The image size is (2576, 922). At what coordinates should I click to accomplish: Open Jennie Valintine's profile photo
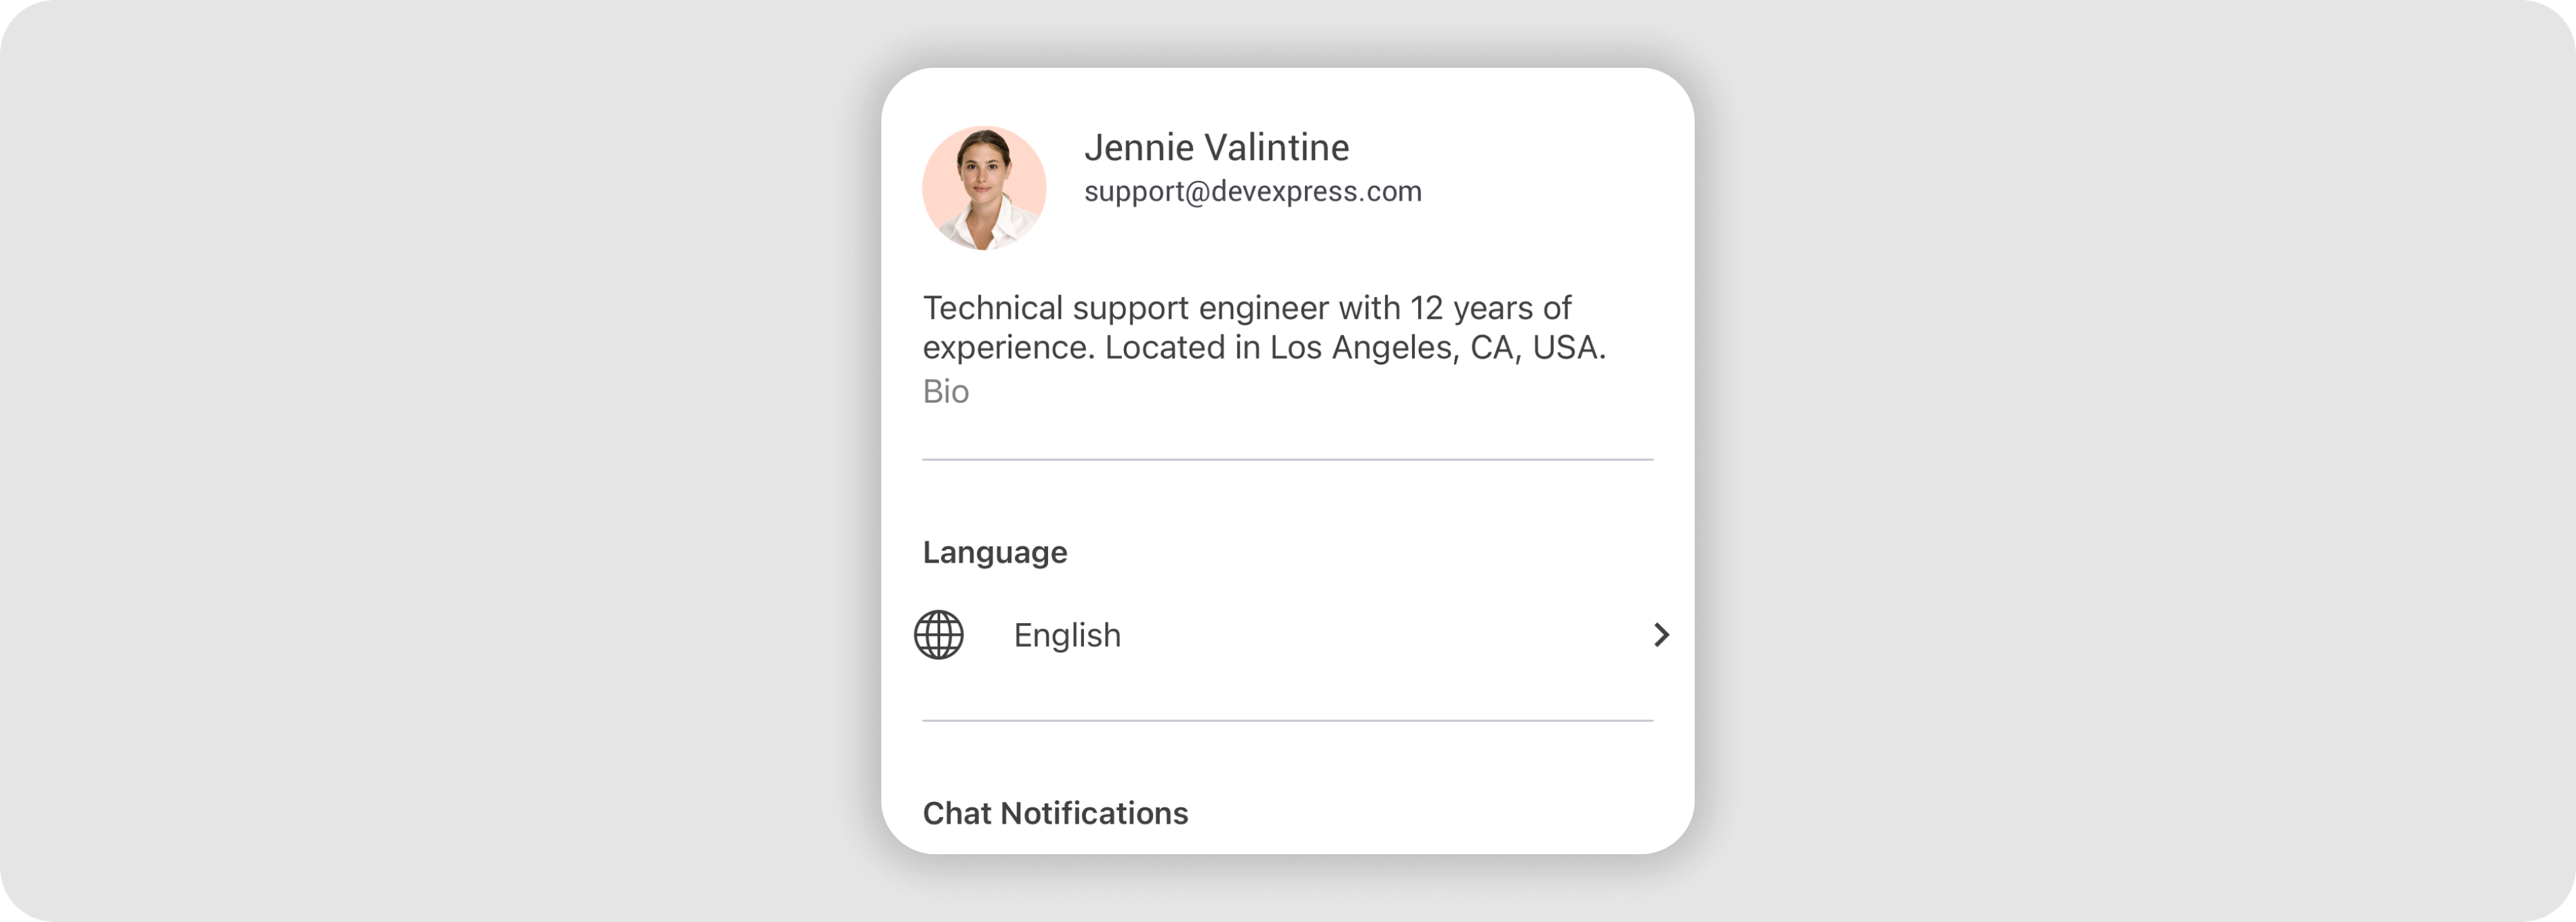pos(984,188)
